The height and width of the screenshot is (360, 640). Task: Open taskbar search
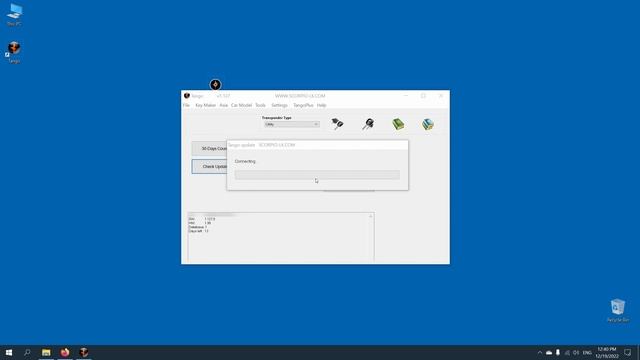point(27,352)
